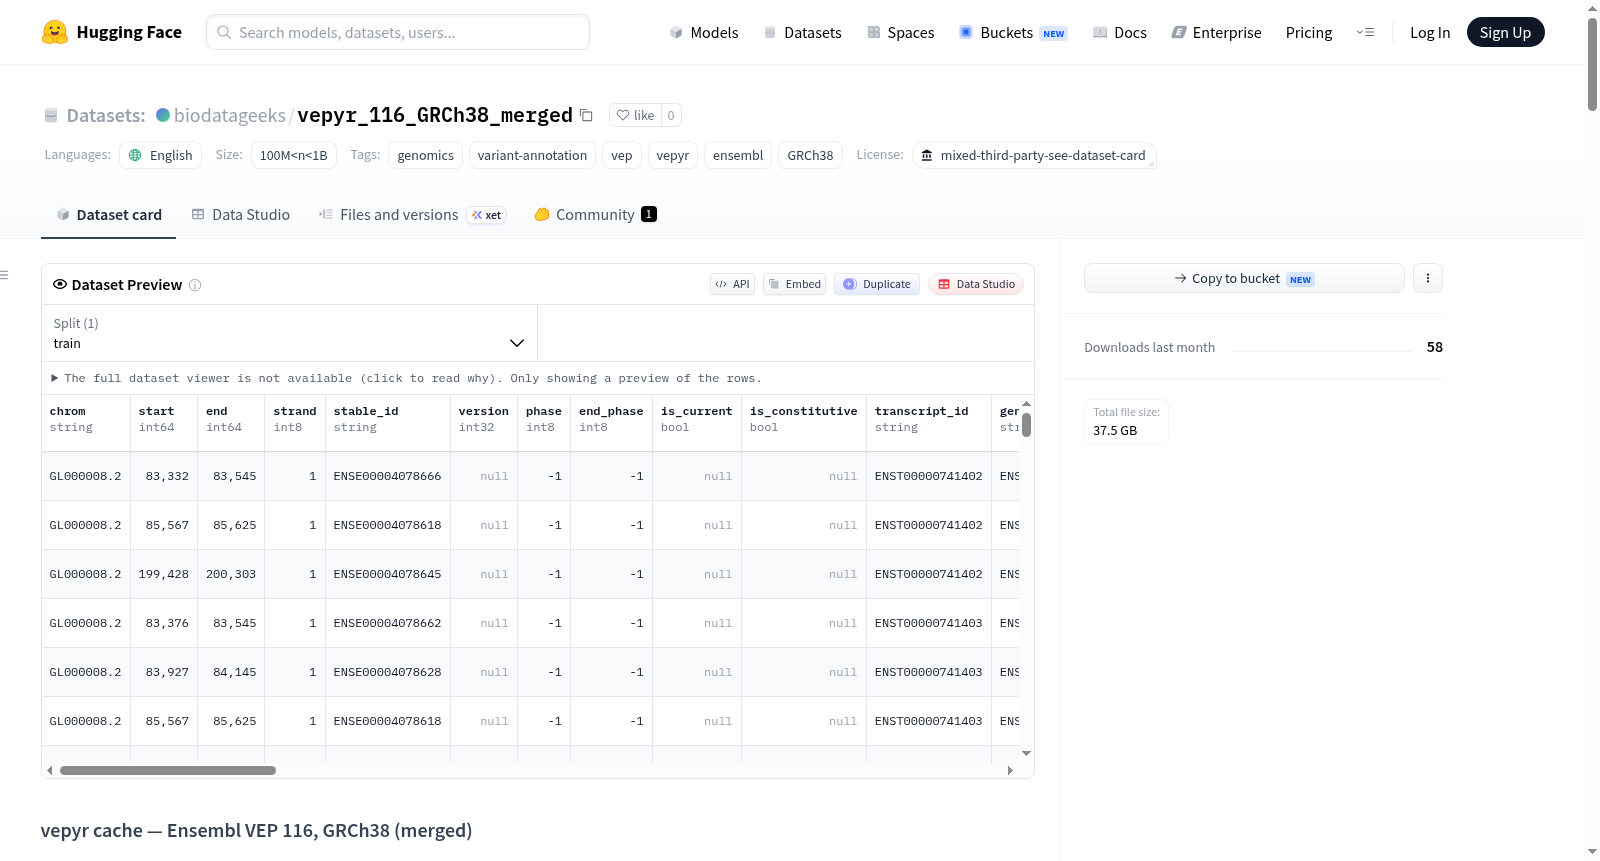This screenshot has height=861, width=1600.
Task: Click the chrom column header
Action: click(x=86, y=419)
